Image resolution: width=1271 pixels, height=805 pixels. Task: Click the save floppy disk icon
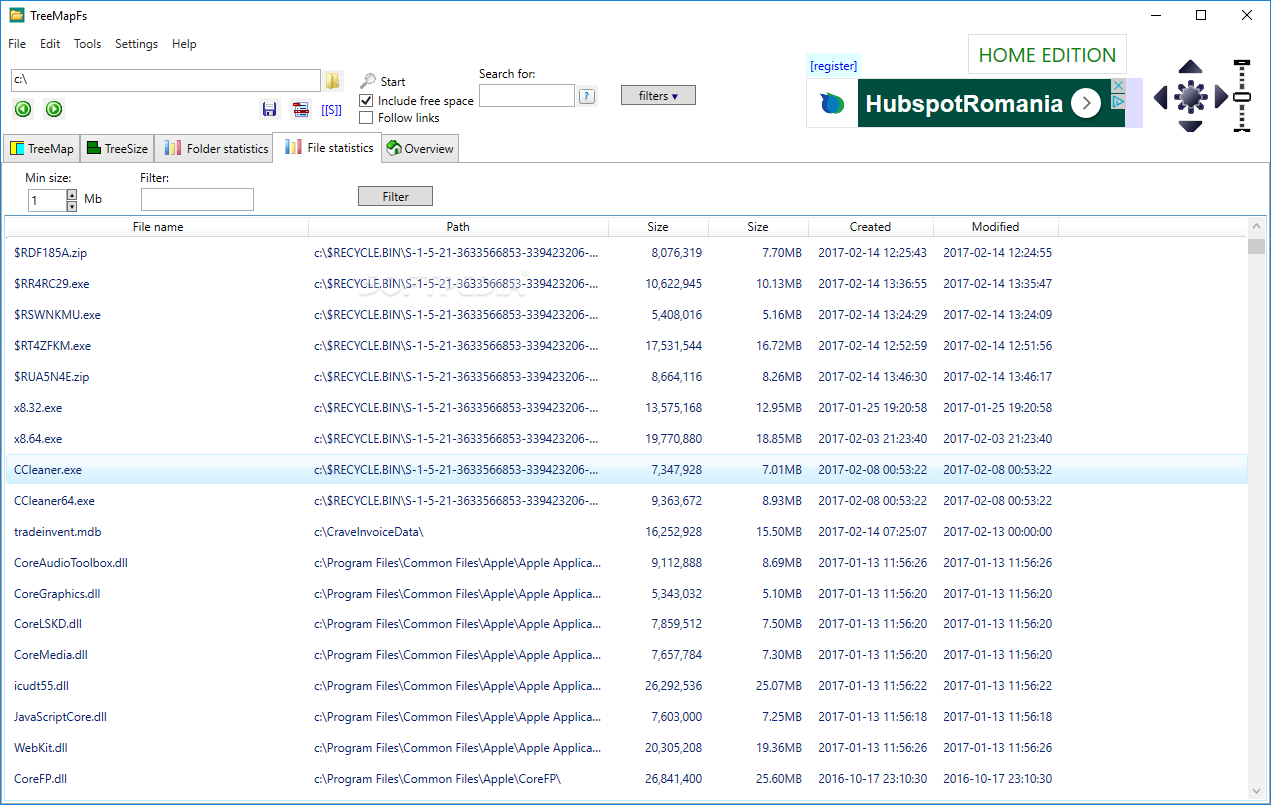269,109
